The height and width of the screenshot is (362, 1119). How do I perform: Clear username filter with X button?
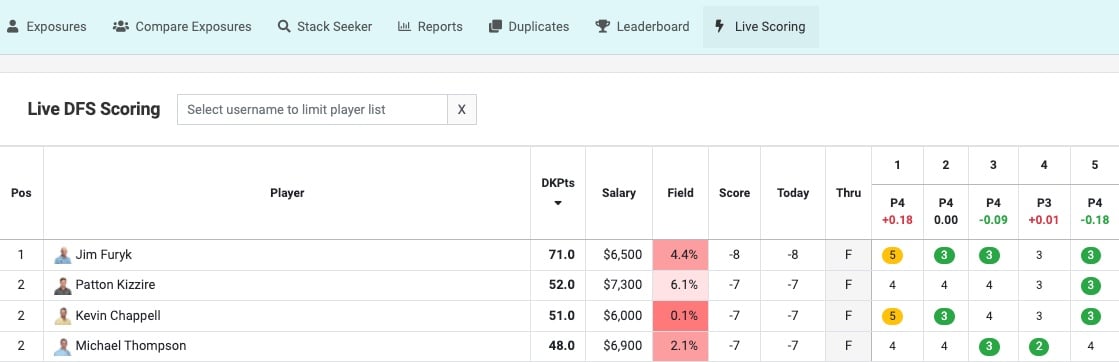tap(462, 109)
